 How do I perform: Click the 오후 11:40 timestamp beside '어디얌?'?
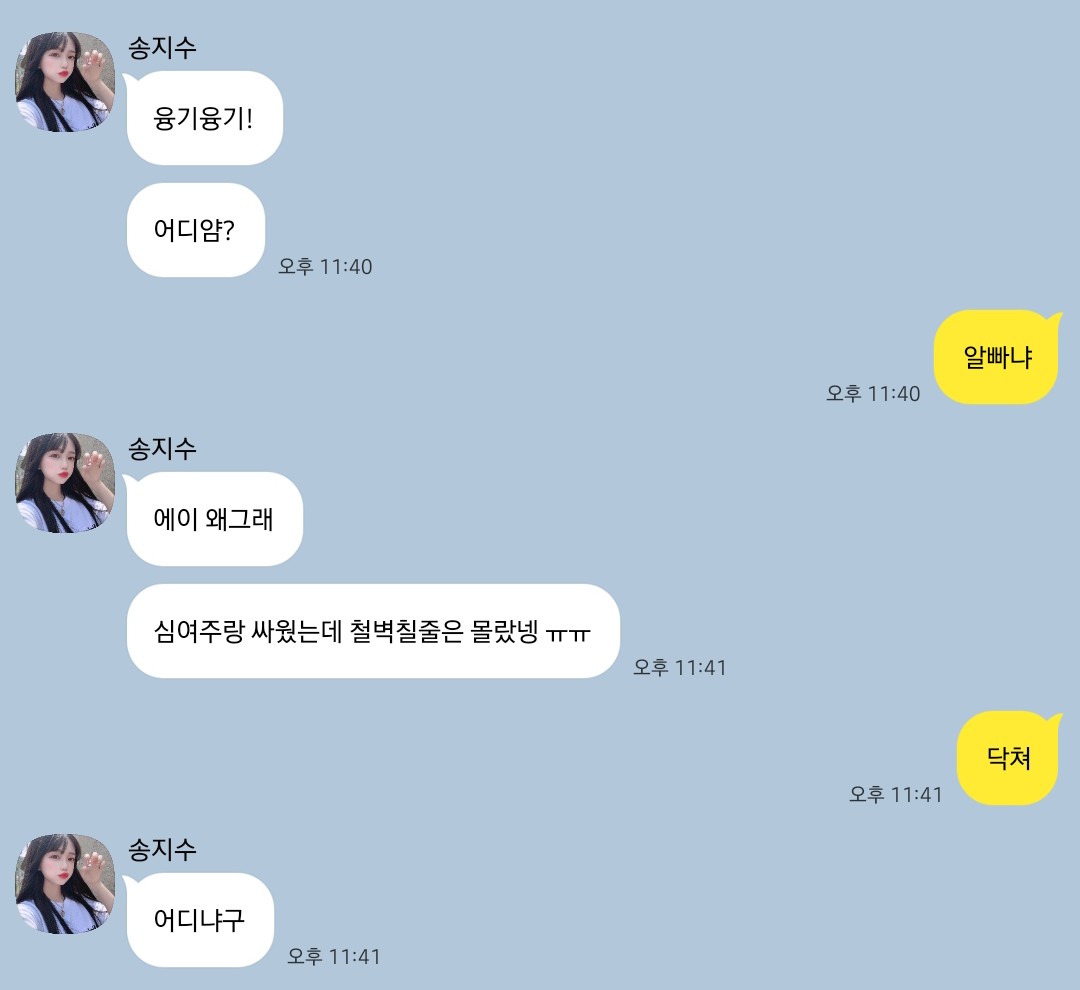[x=325, y=267]
